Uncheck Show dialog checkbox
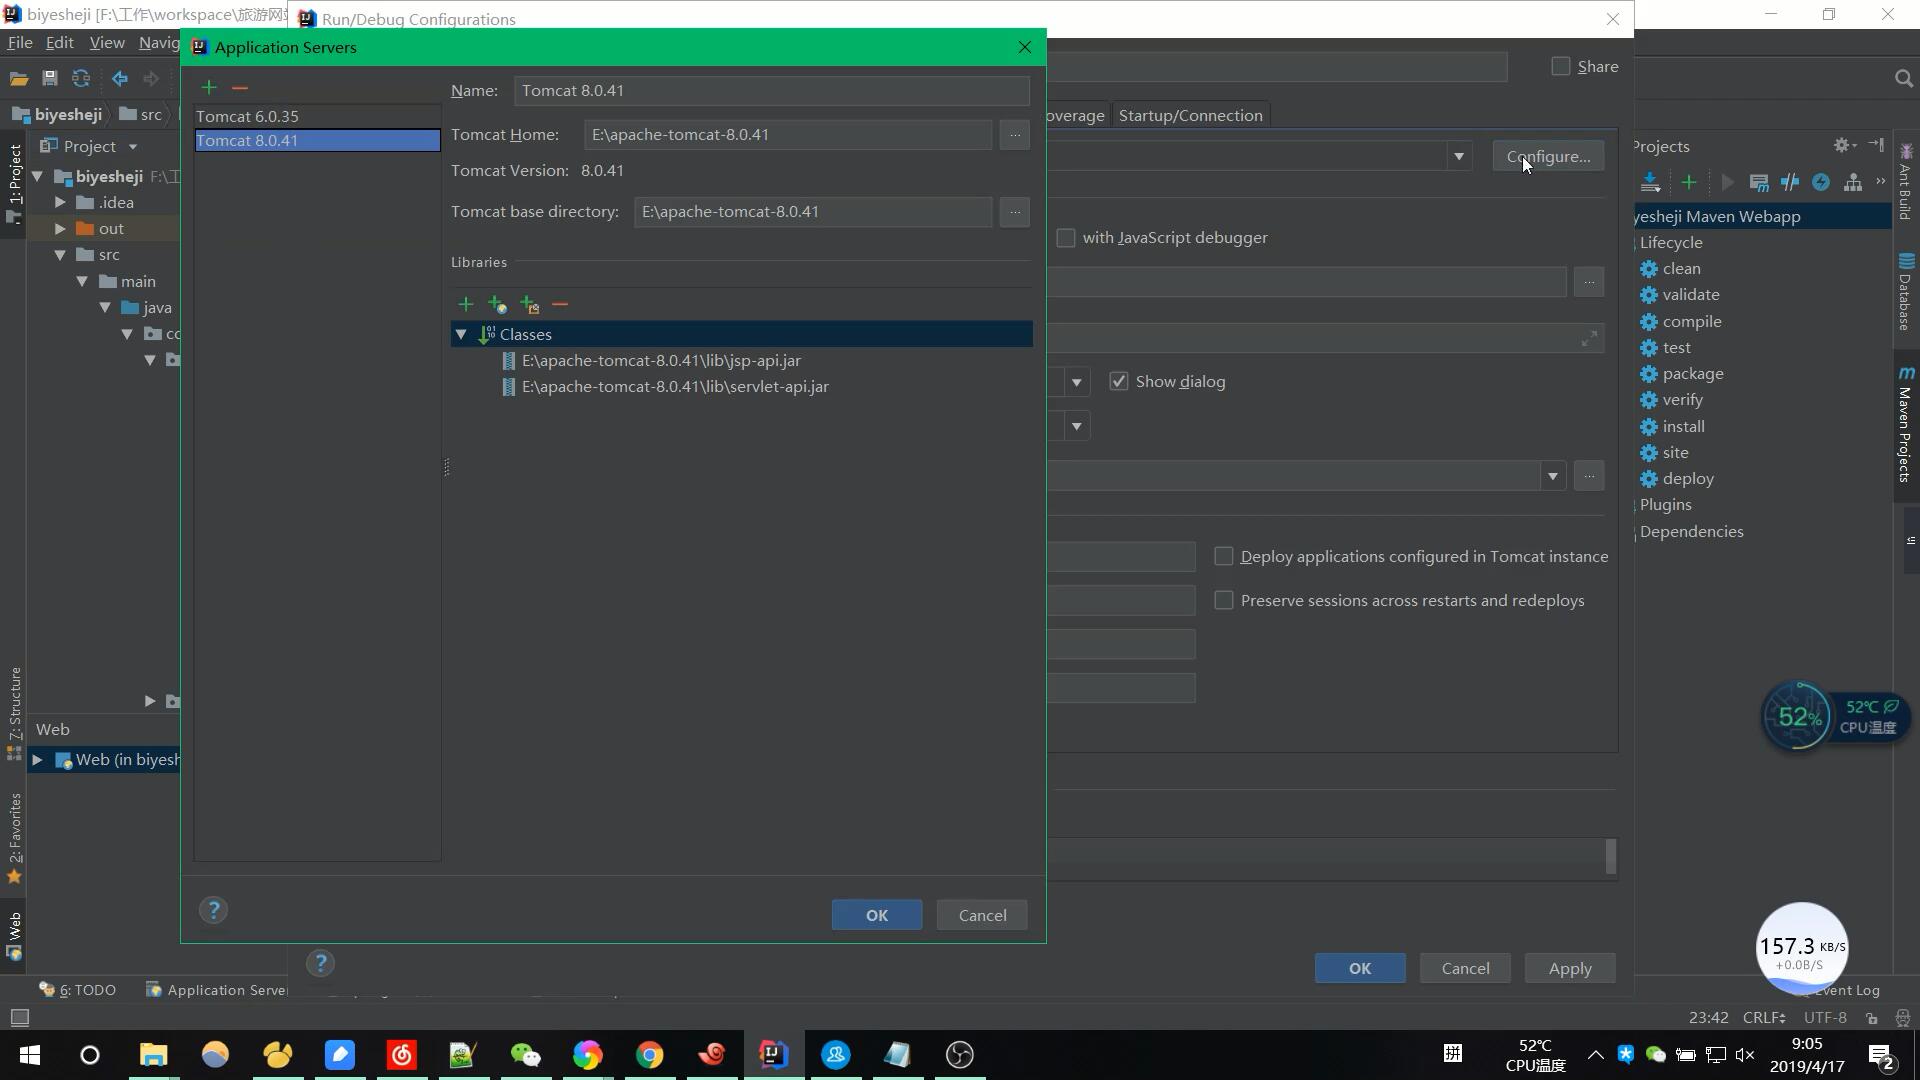Image resolution: width=1920 pixels, height=1080 pixels. point(1118,382)
